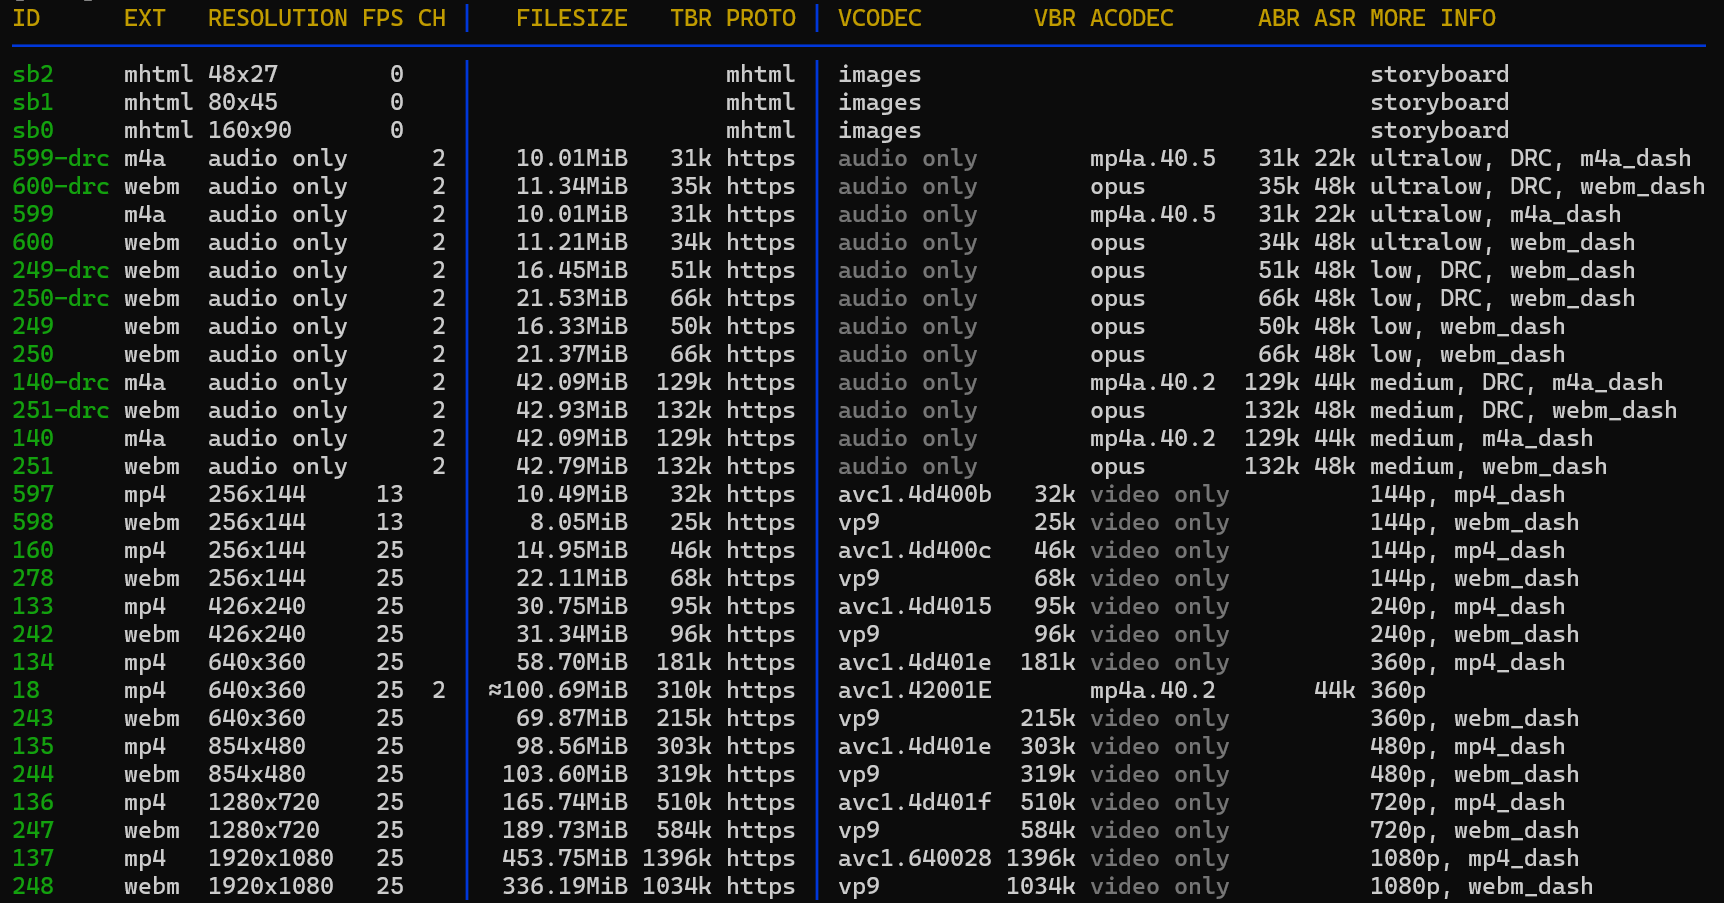Click the EXT column header
The image size is (1724, 903).
click(x=145, y=18)
